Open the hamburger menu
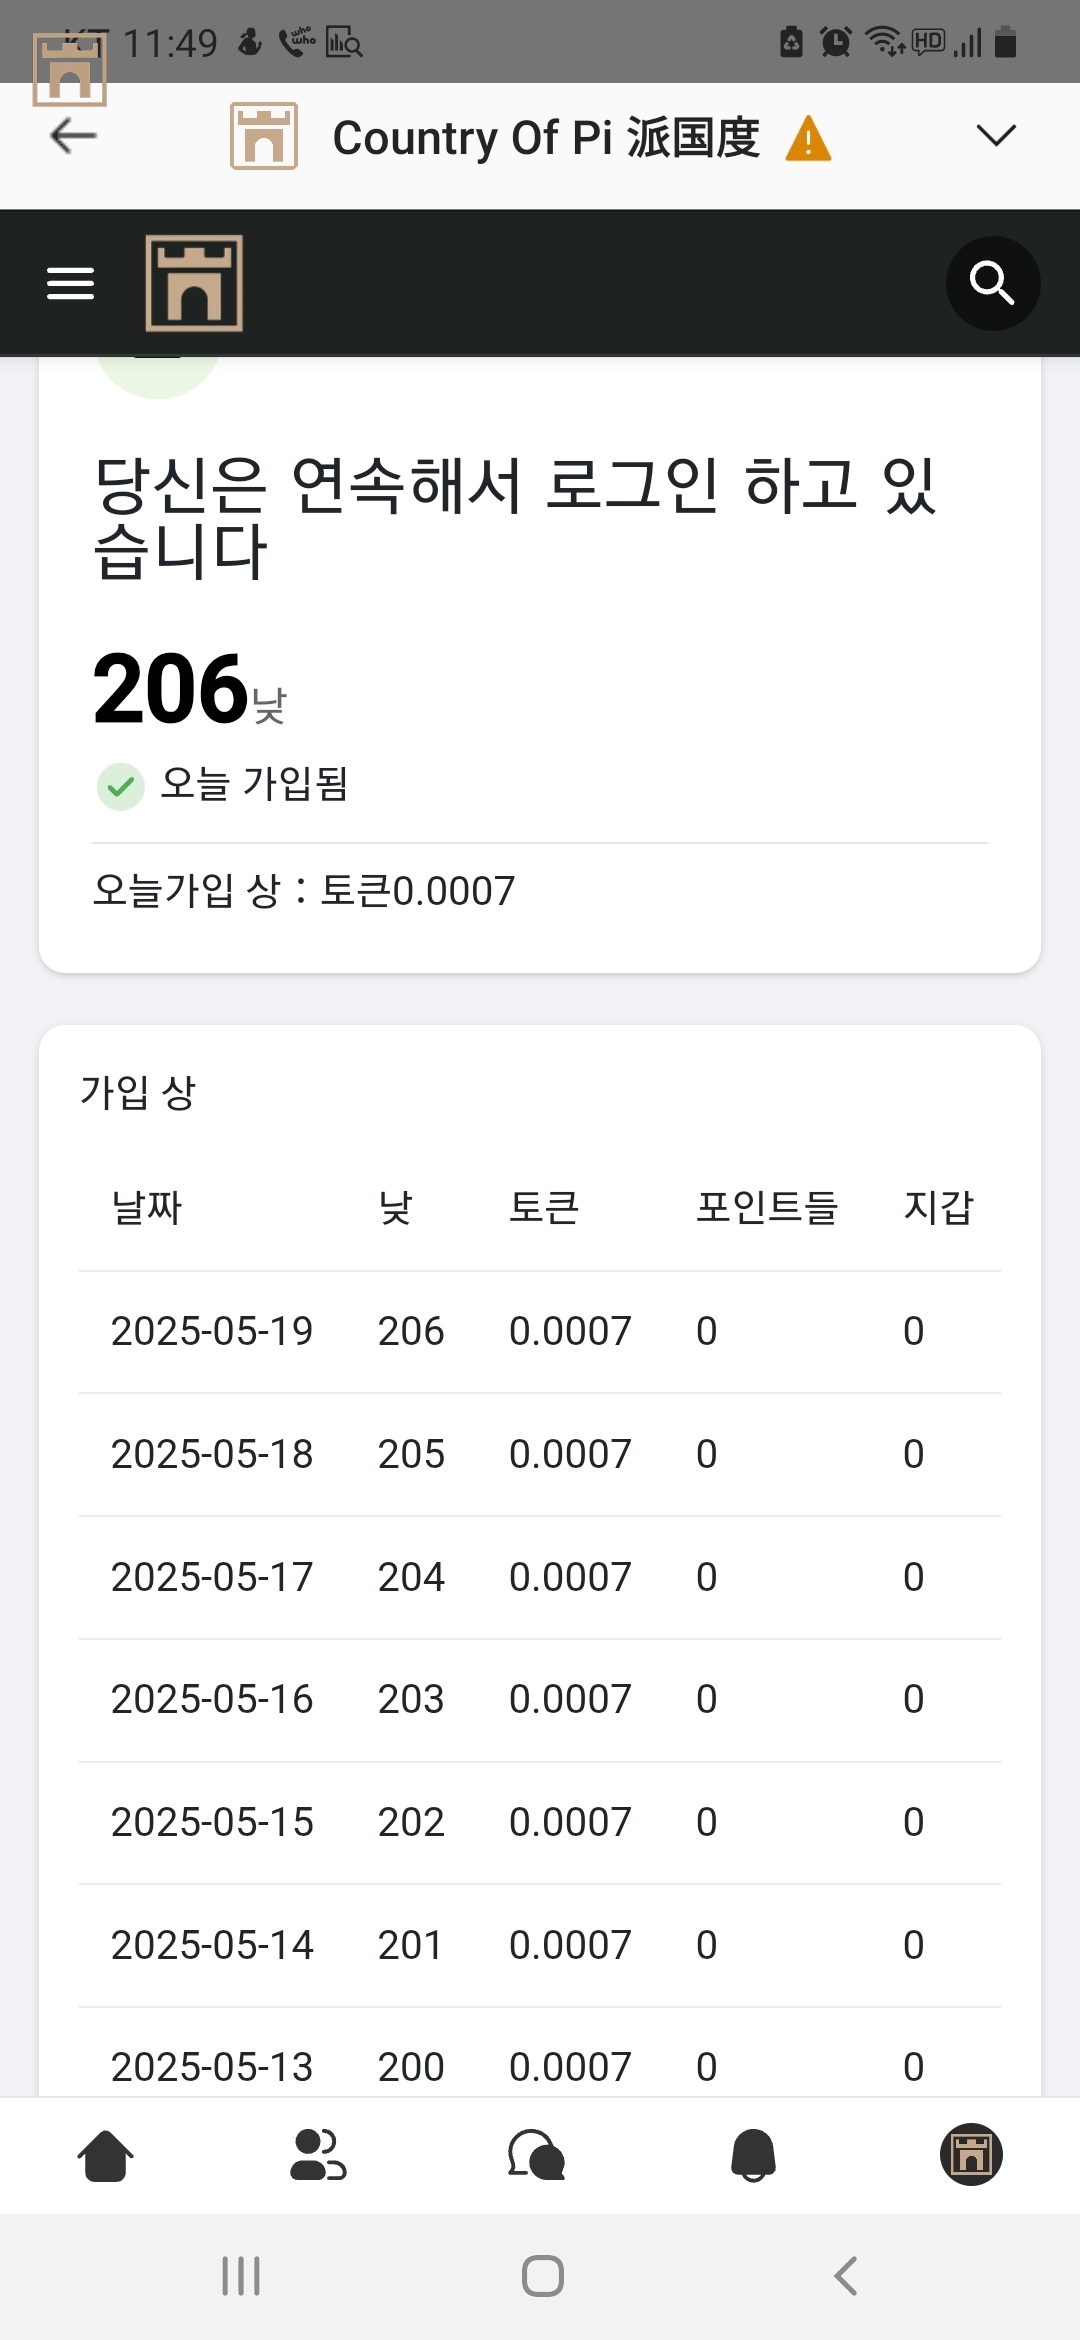 tap(70, 283)
